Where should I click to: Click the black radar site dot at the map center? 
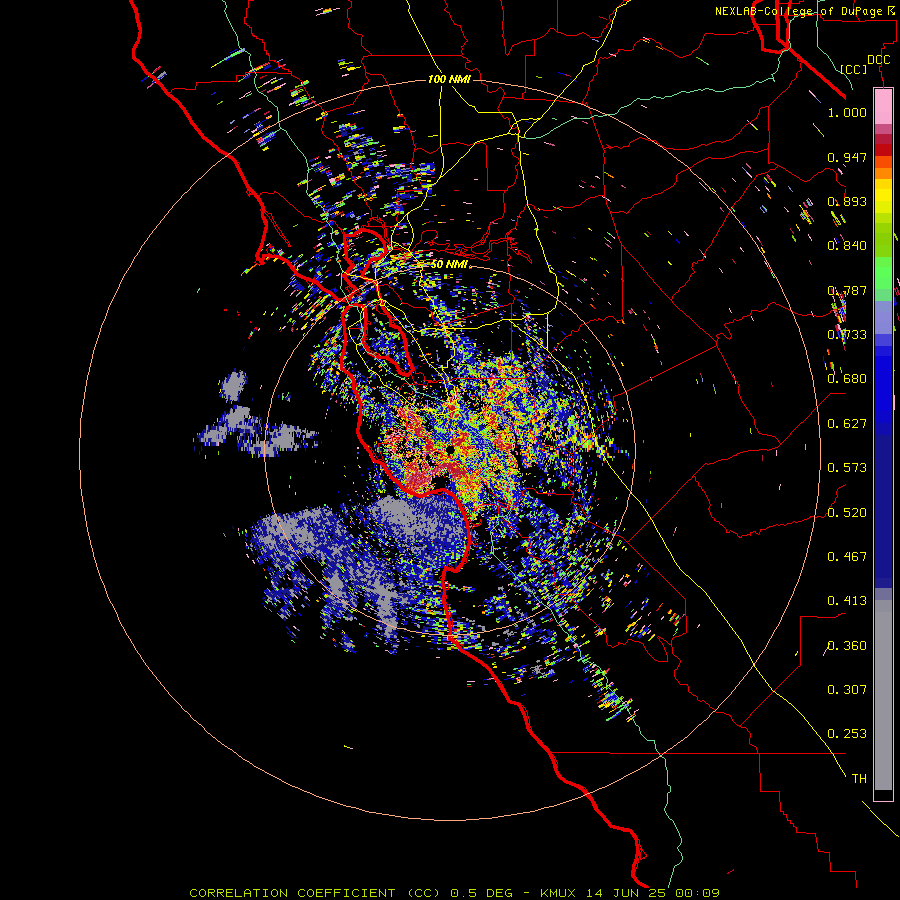(x=451, y=451)
